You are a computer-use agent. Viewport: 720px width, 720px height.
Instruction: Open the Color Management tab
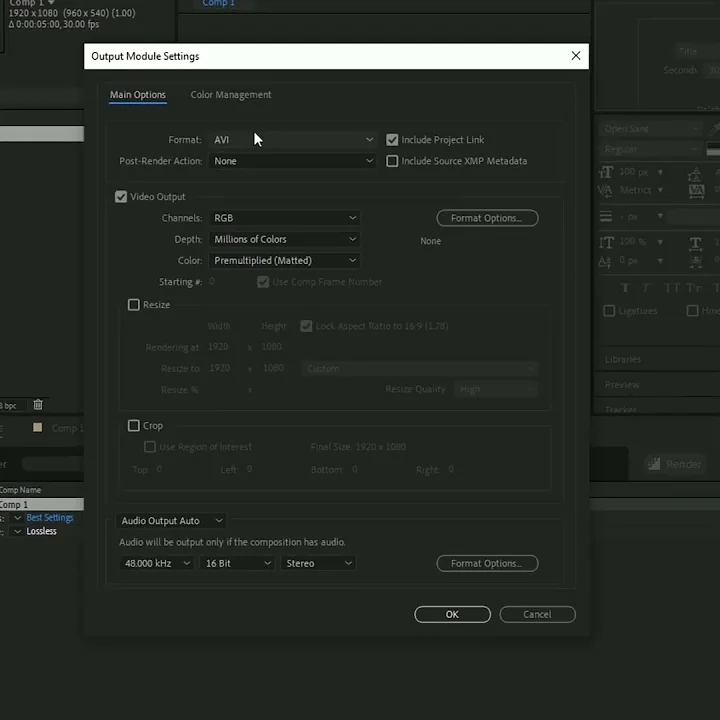tap(231, 95)
